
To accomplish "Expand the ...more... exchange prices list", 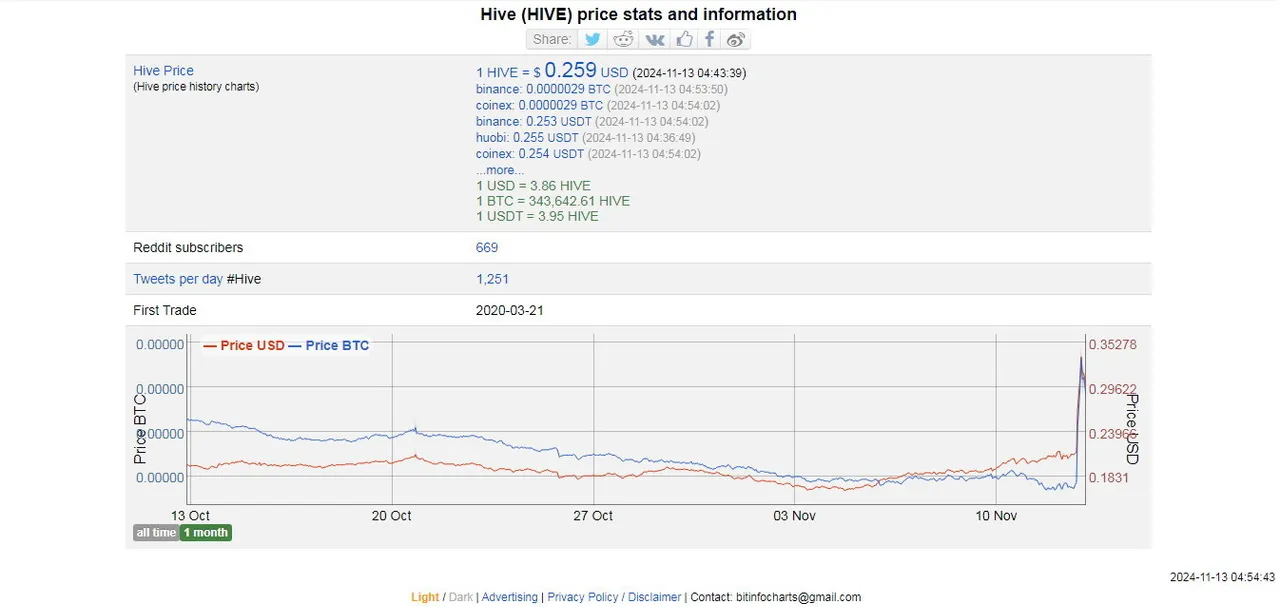I will [x=500, y=170].
